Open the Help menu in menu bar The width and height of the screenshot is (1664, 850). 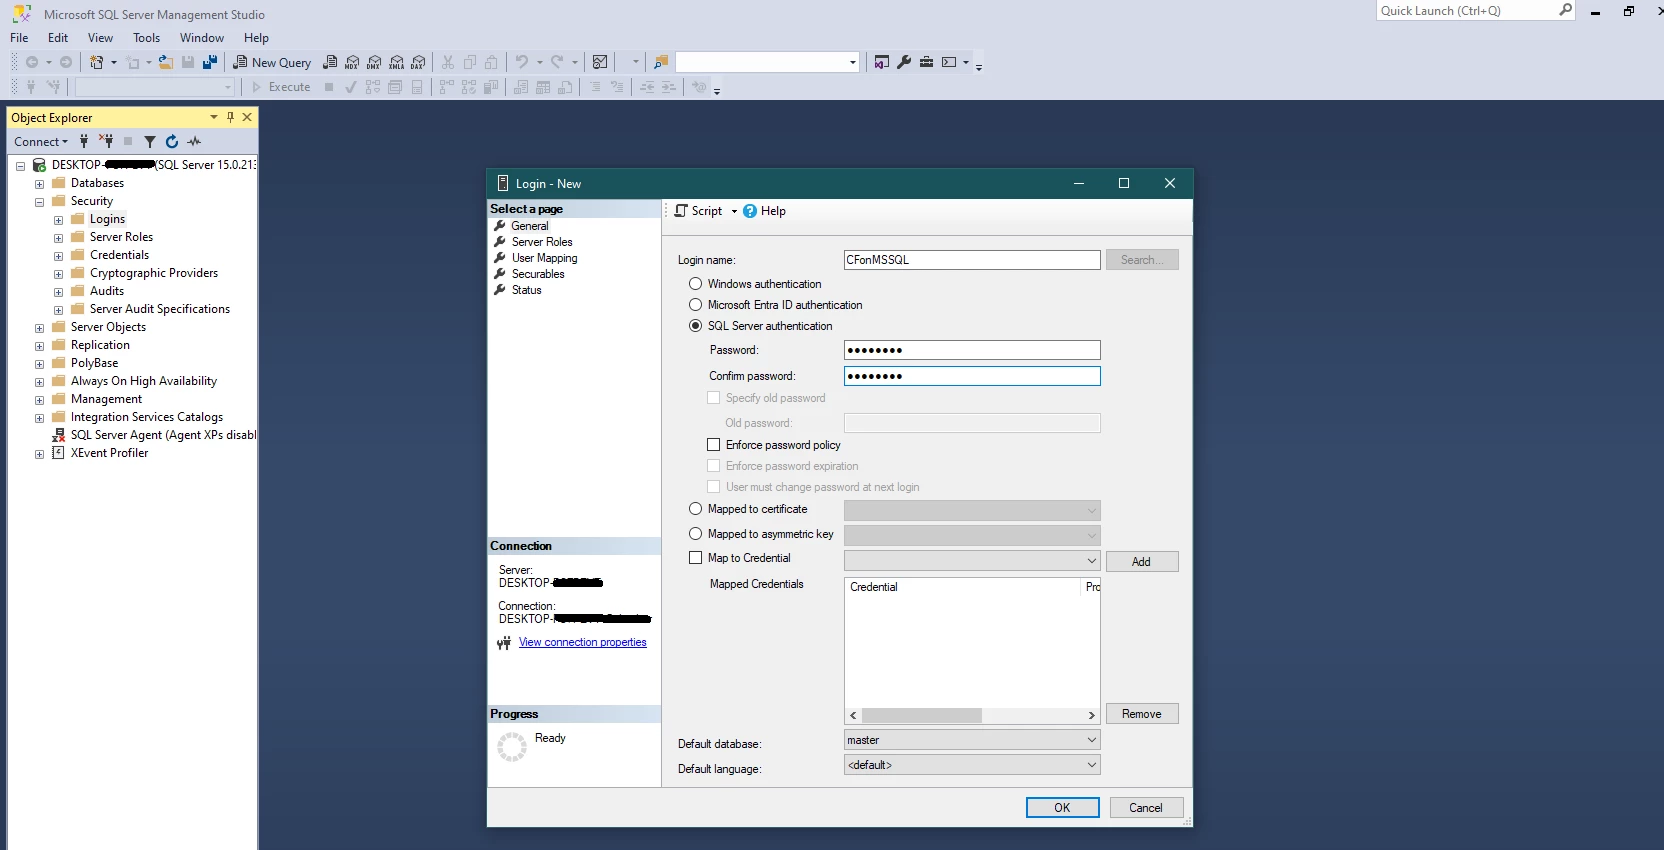[256, 38]
